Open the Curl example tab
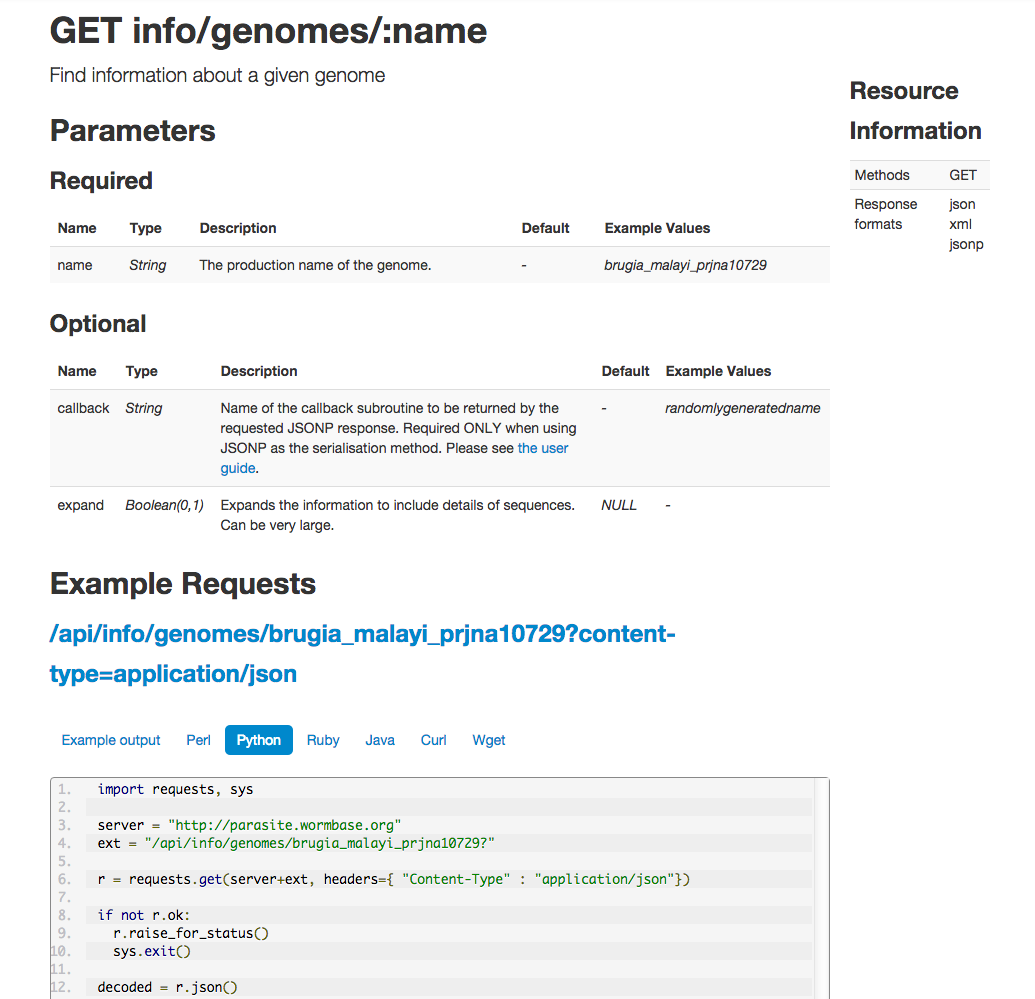1035x999 pixels. coord(433,740)
